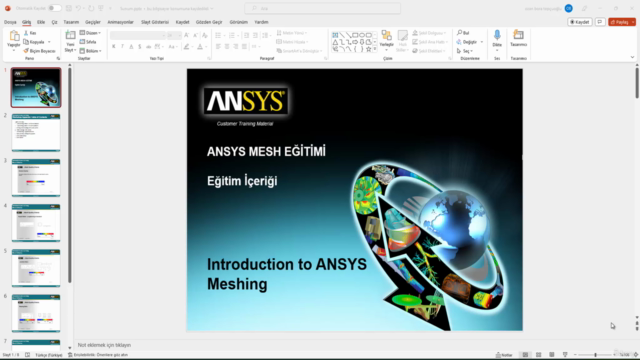Screen dimensions: 640x360
Task: Click the Erişilebilirlik accessibility status
Action: coord(98,355)
